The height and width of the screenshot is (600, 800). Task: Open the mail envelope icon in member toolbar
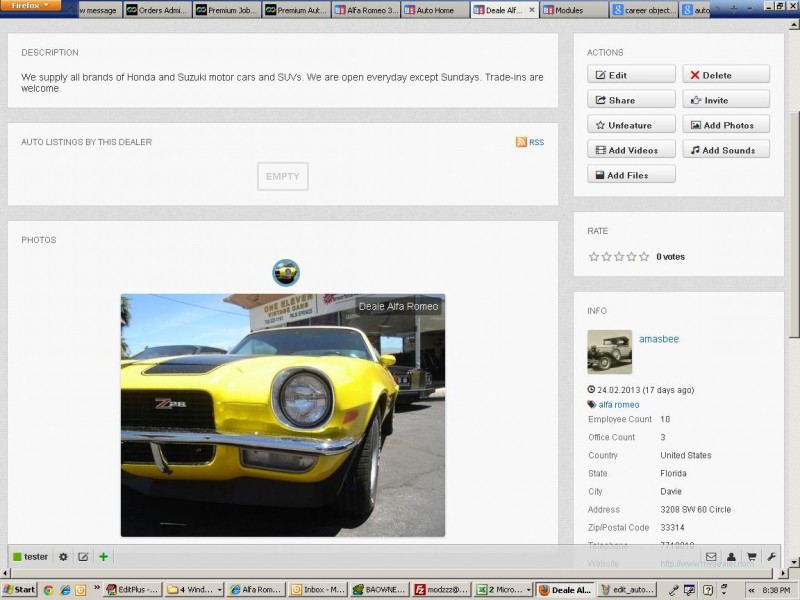pyautogui.click(x=711, y=557)
